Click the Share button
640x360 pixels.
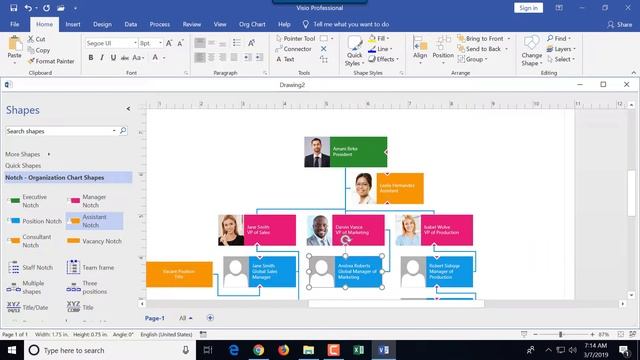click(620, 24)
